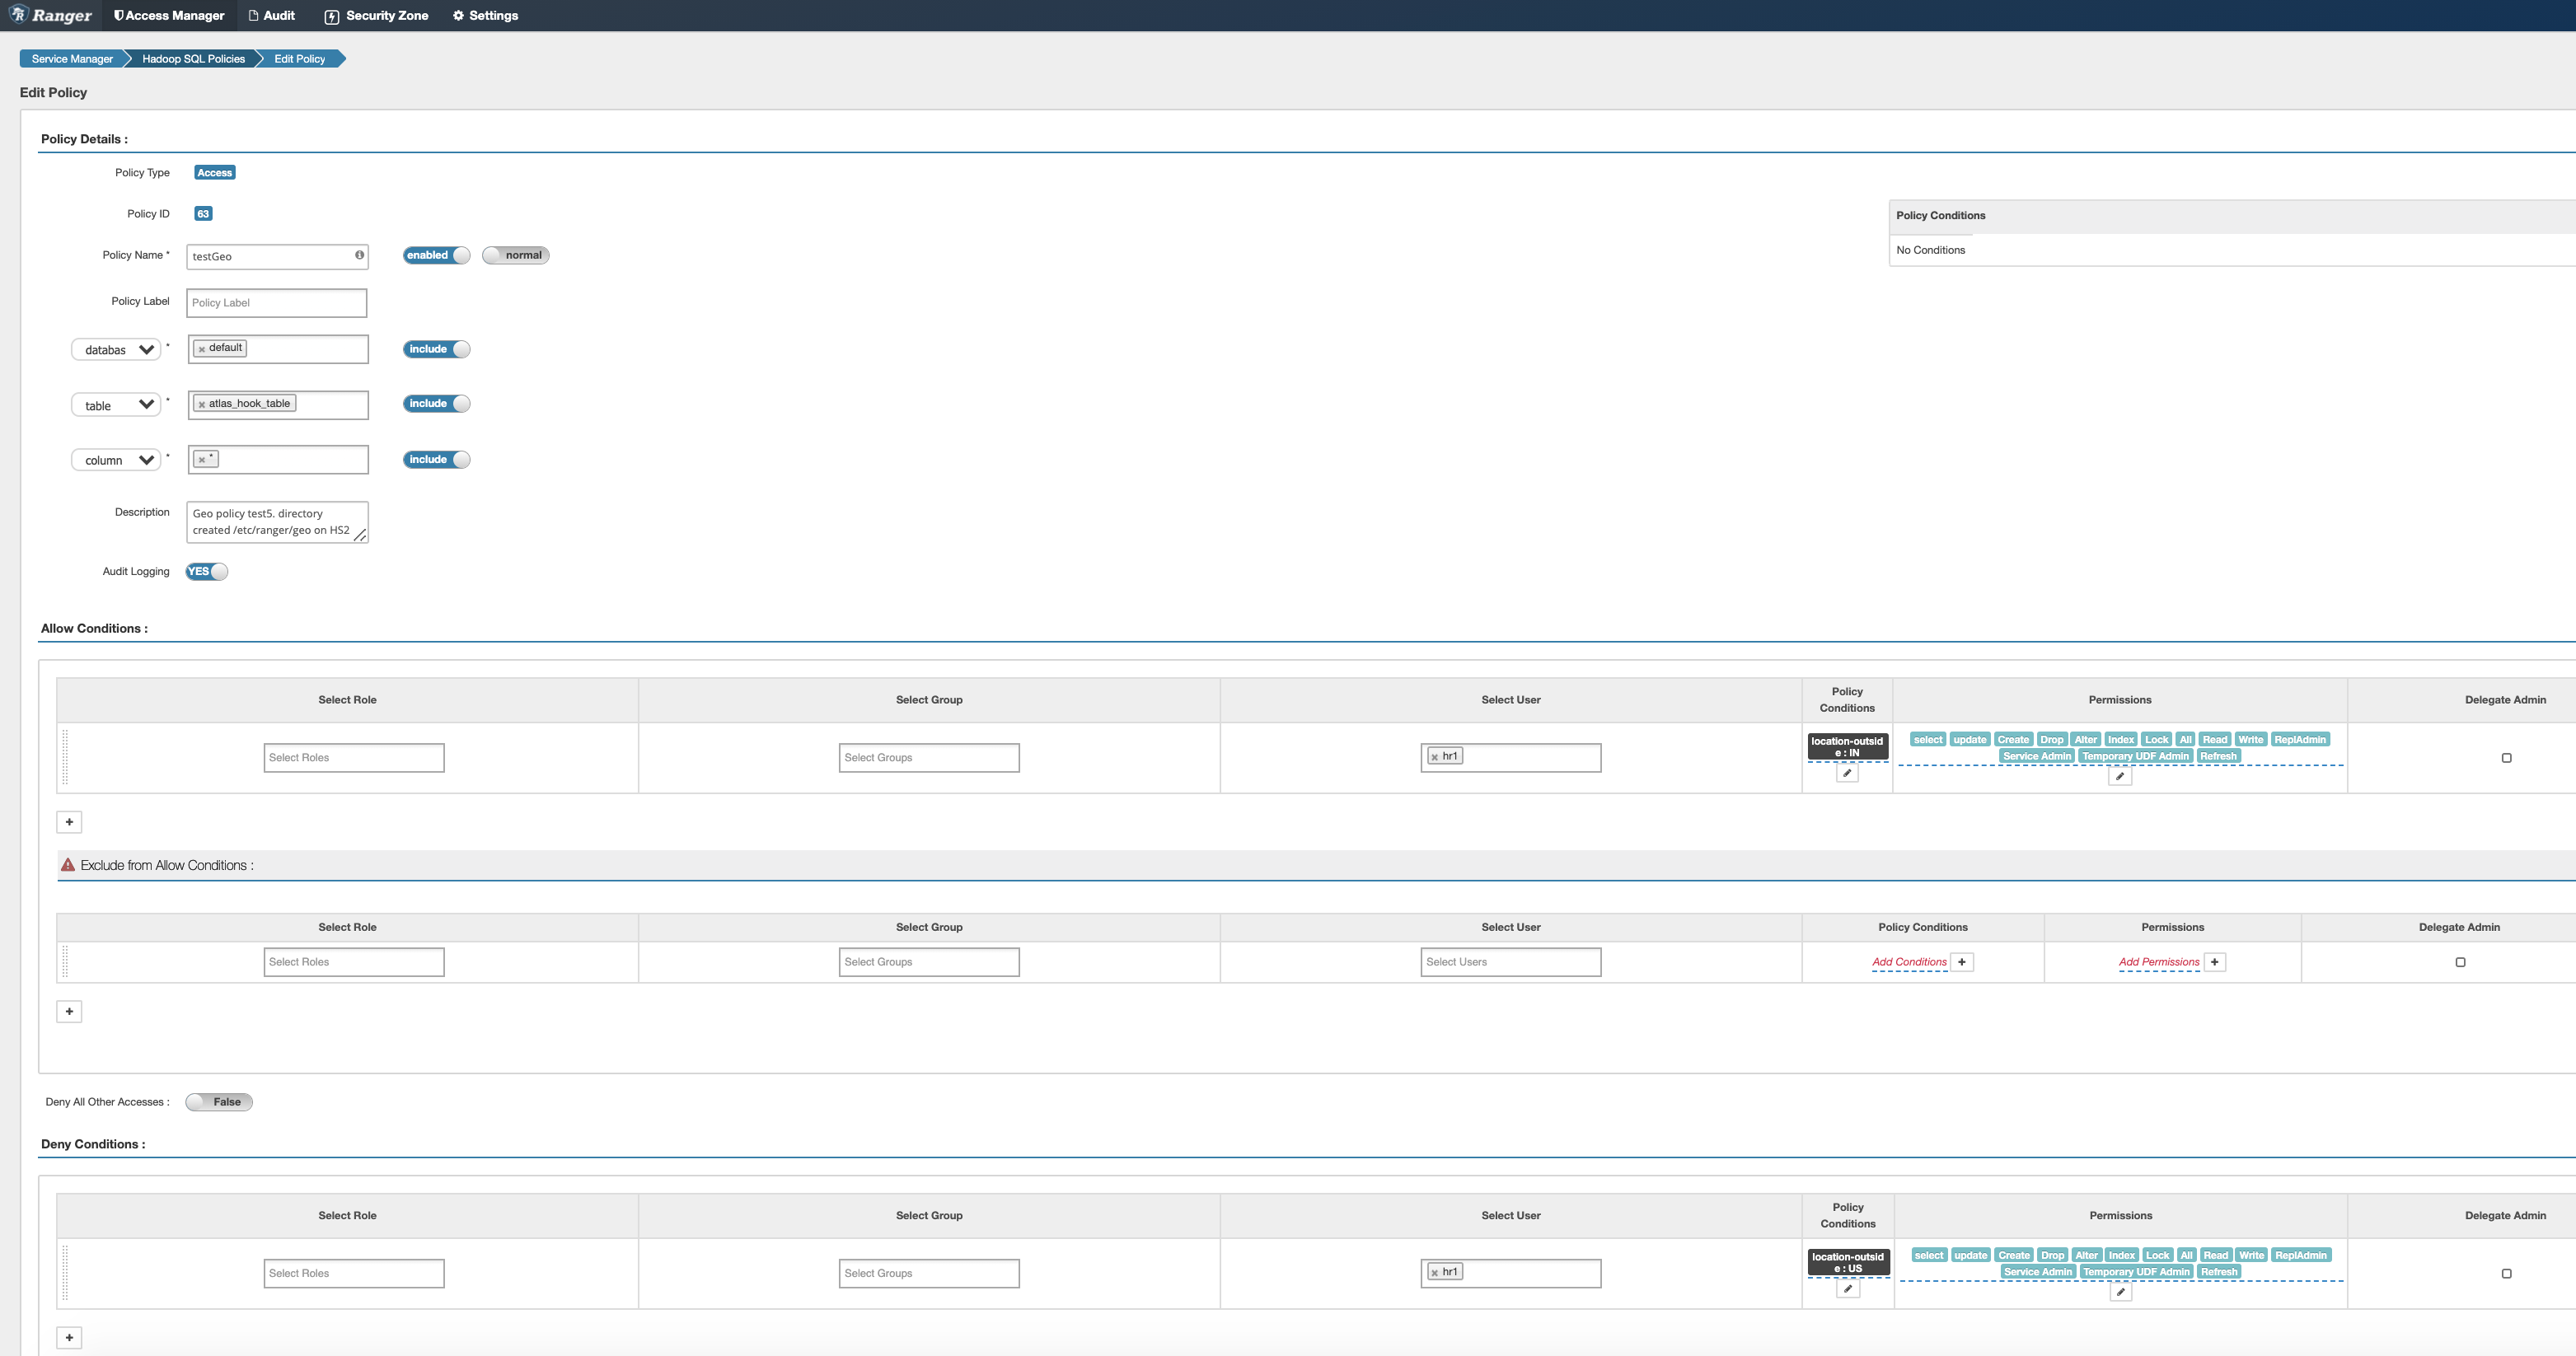Click the add row plus icon in Allow Conditions

pyautogui.click(x=68, y=820)
